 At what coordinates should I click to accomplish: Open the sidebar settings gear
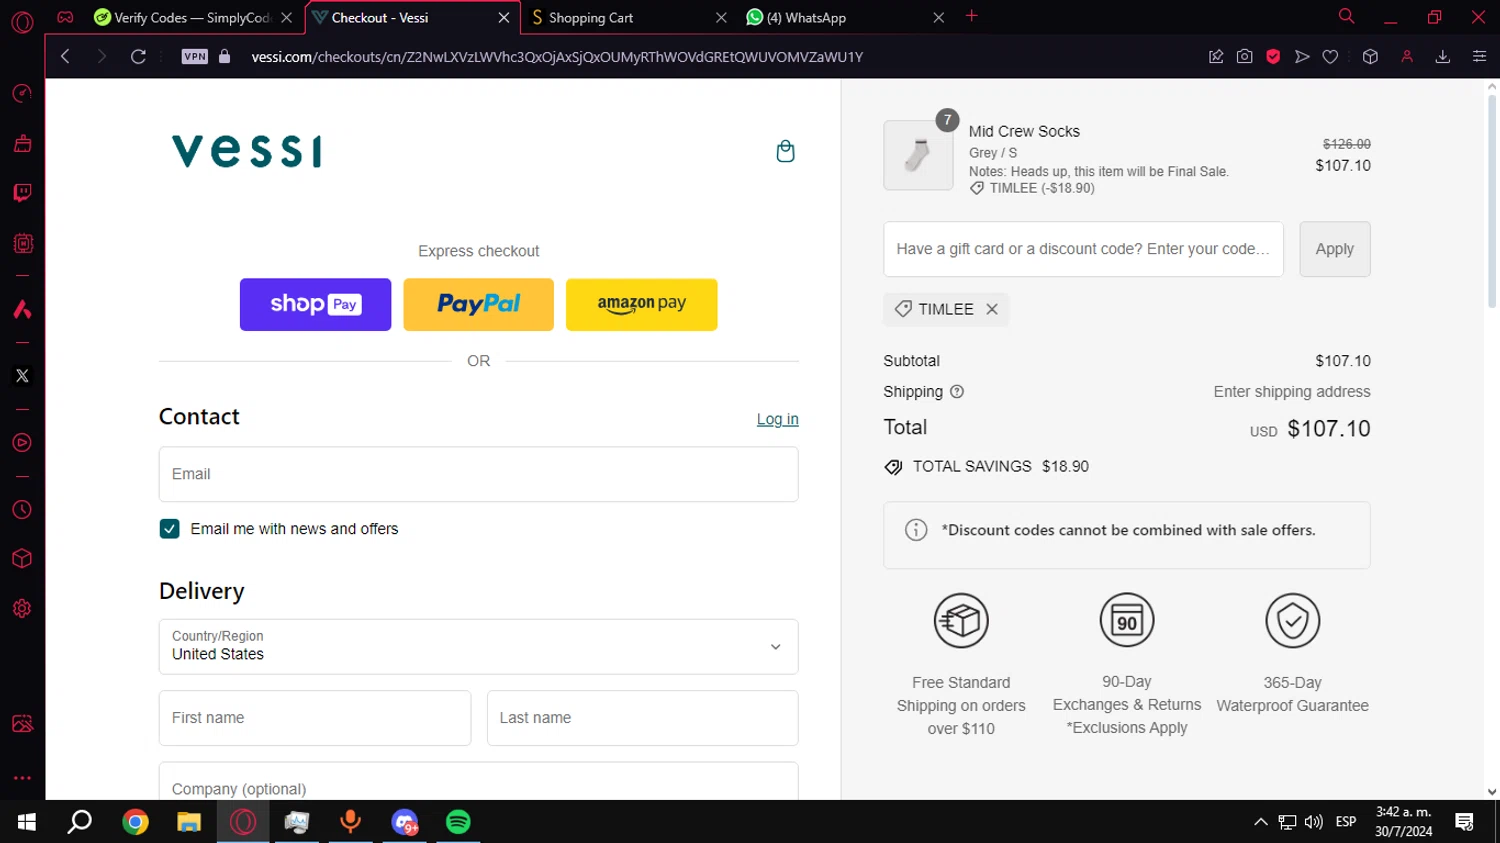(x=22, y=608)
